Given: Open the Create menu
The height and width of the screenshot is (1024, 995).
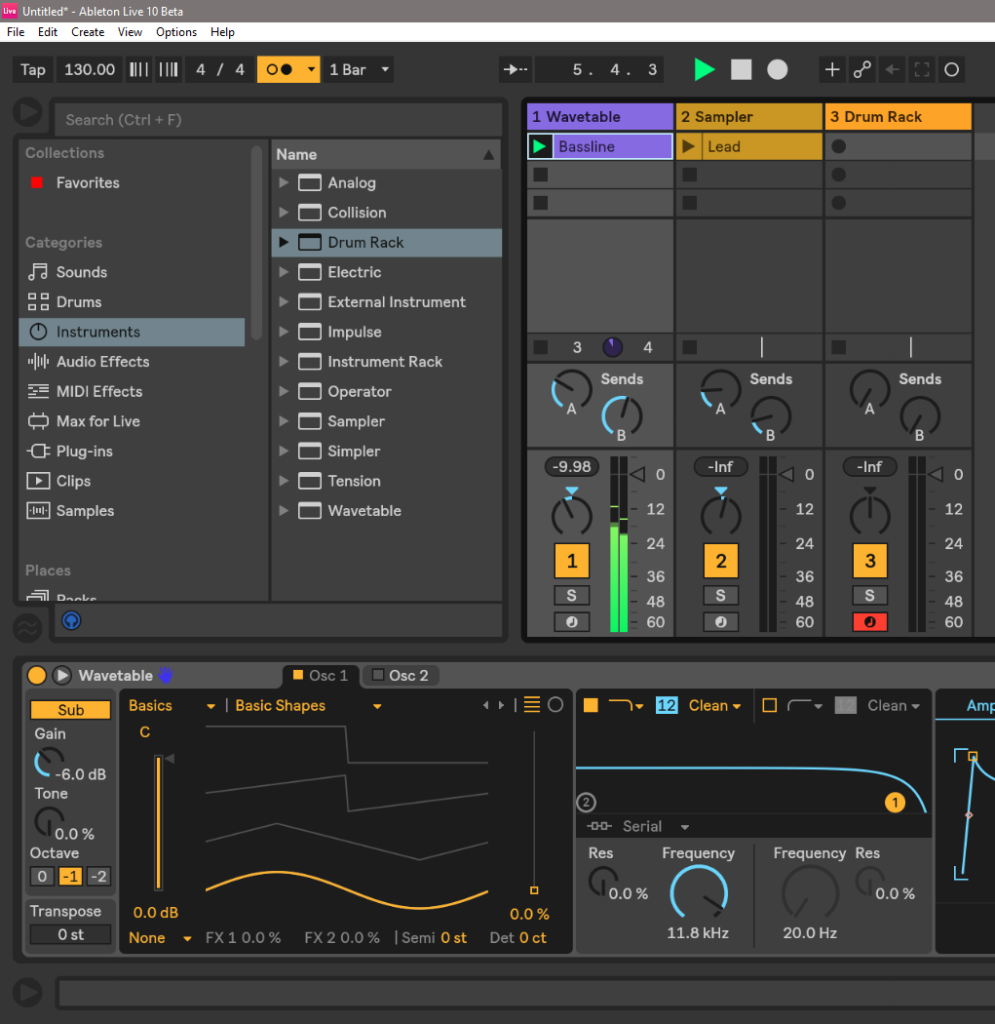Looking at the screenshot, I should [x=87, y=32].
